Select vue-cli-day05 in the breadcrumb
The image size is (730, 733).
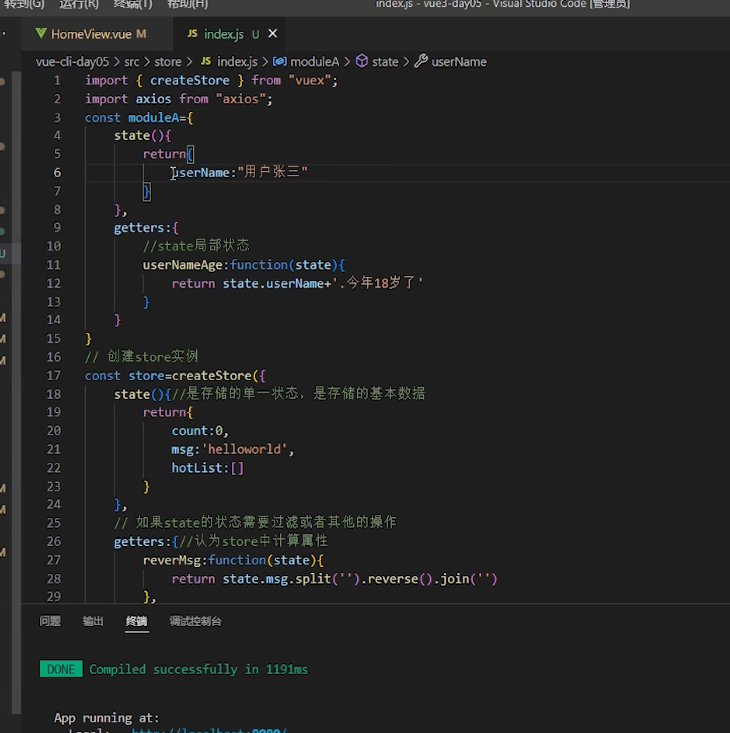pyautogui.click(x=72, y=62)
